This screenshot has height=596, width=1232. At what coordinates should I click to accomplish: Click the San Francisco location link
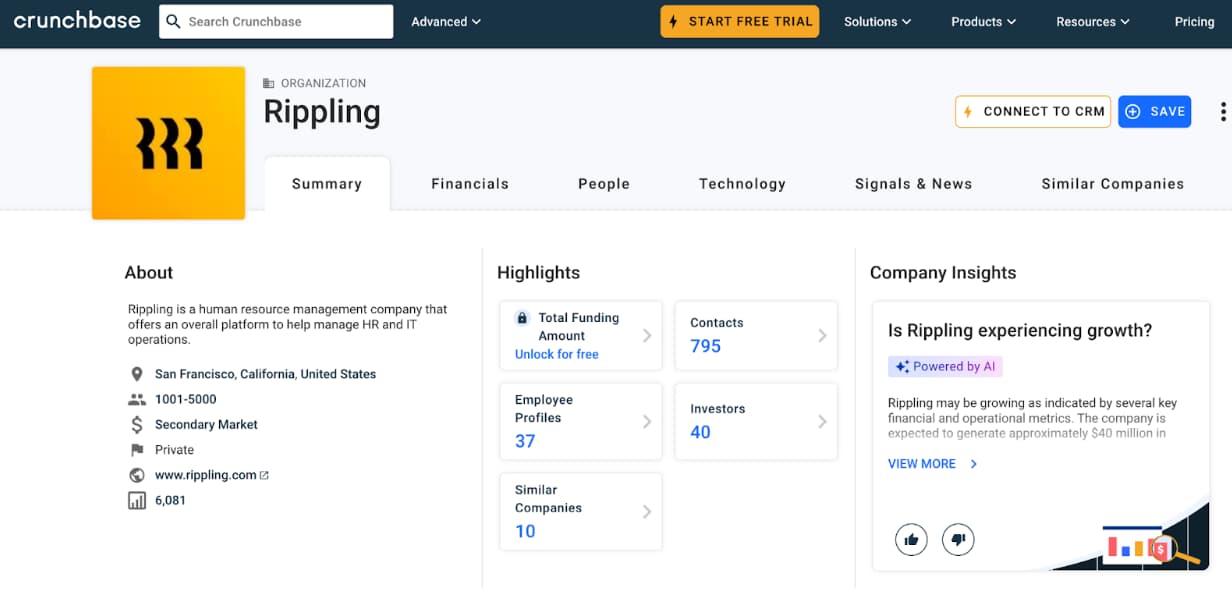tap(195, 374)
